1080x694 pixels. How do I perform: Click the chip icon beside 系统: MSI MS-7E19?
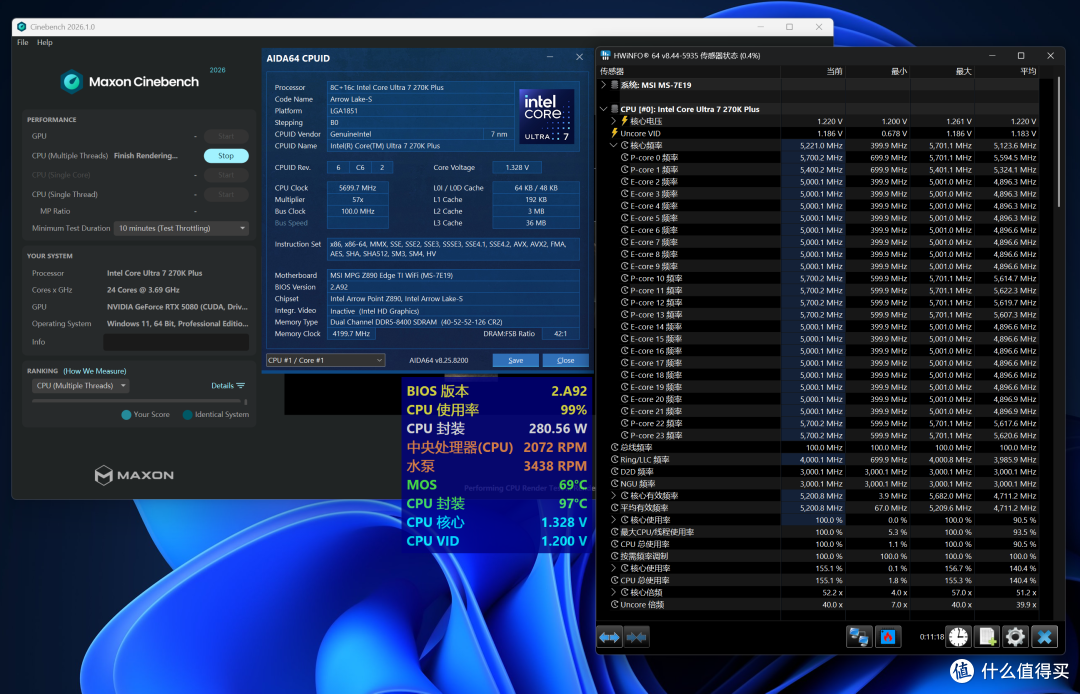tap(614, 85)
